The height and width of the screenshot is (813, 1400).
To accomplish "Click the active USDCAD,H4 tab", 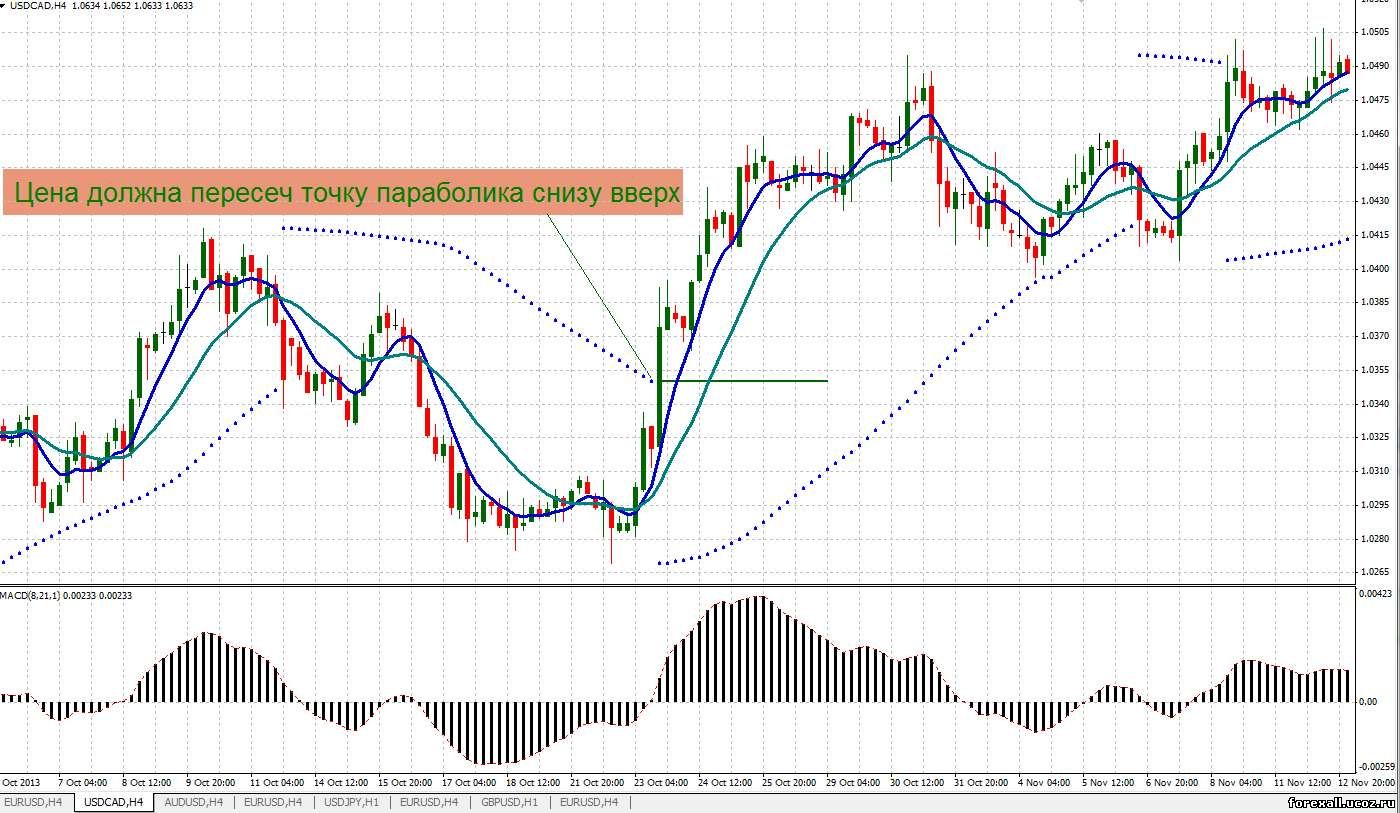I will (x=114, y=802).
